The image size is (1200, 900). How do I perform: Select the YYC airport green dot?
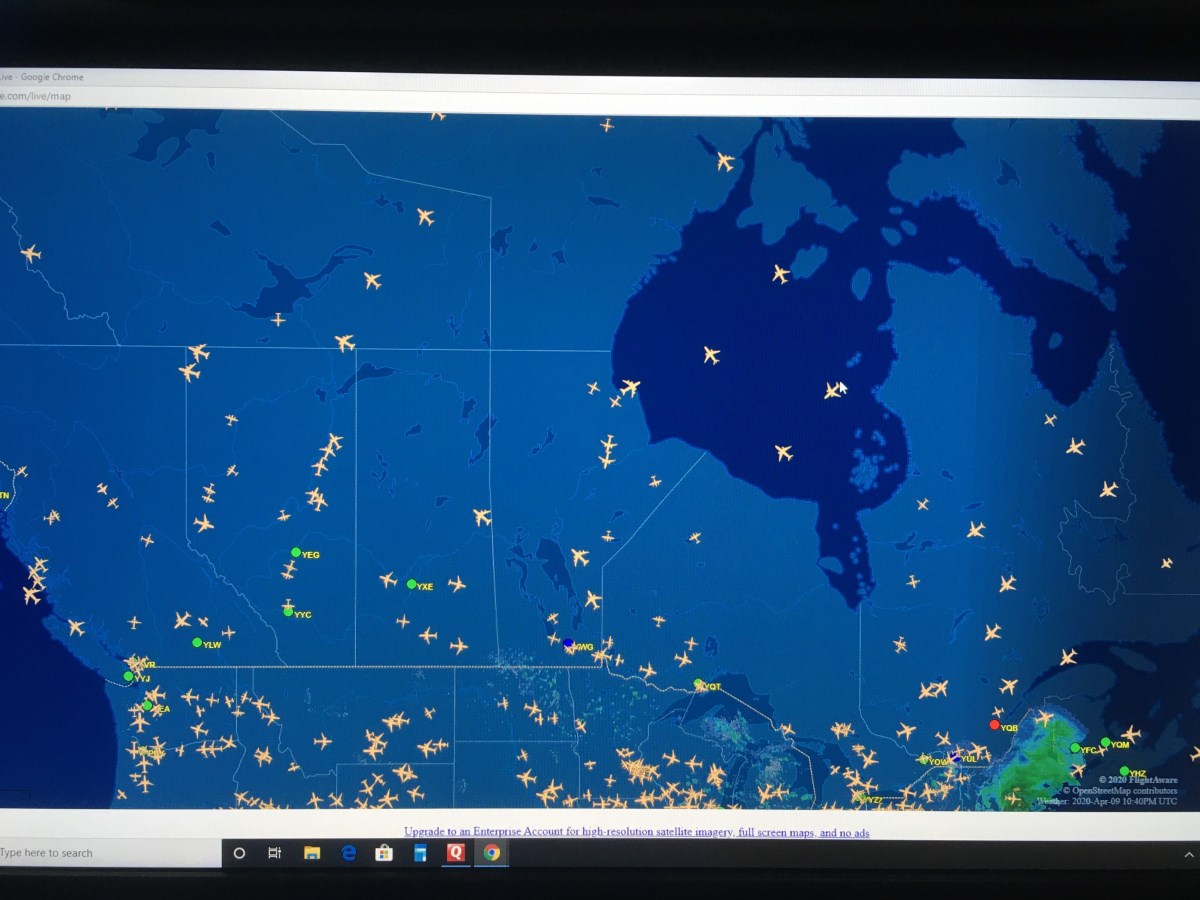point(288,612)
